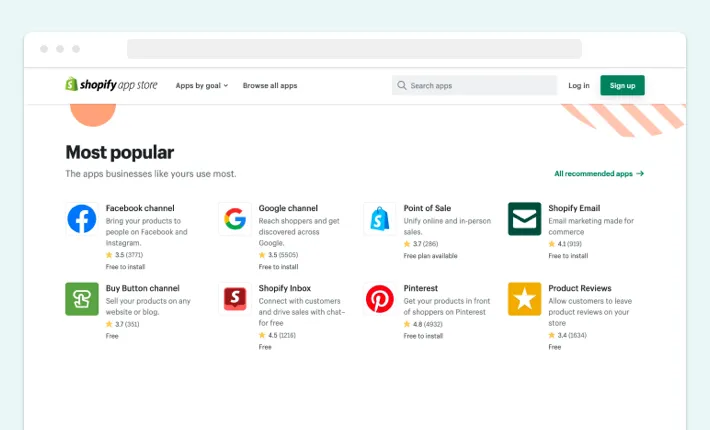
Task: Click 'Sell your products on any website' description
Action: click(148, 306)
